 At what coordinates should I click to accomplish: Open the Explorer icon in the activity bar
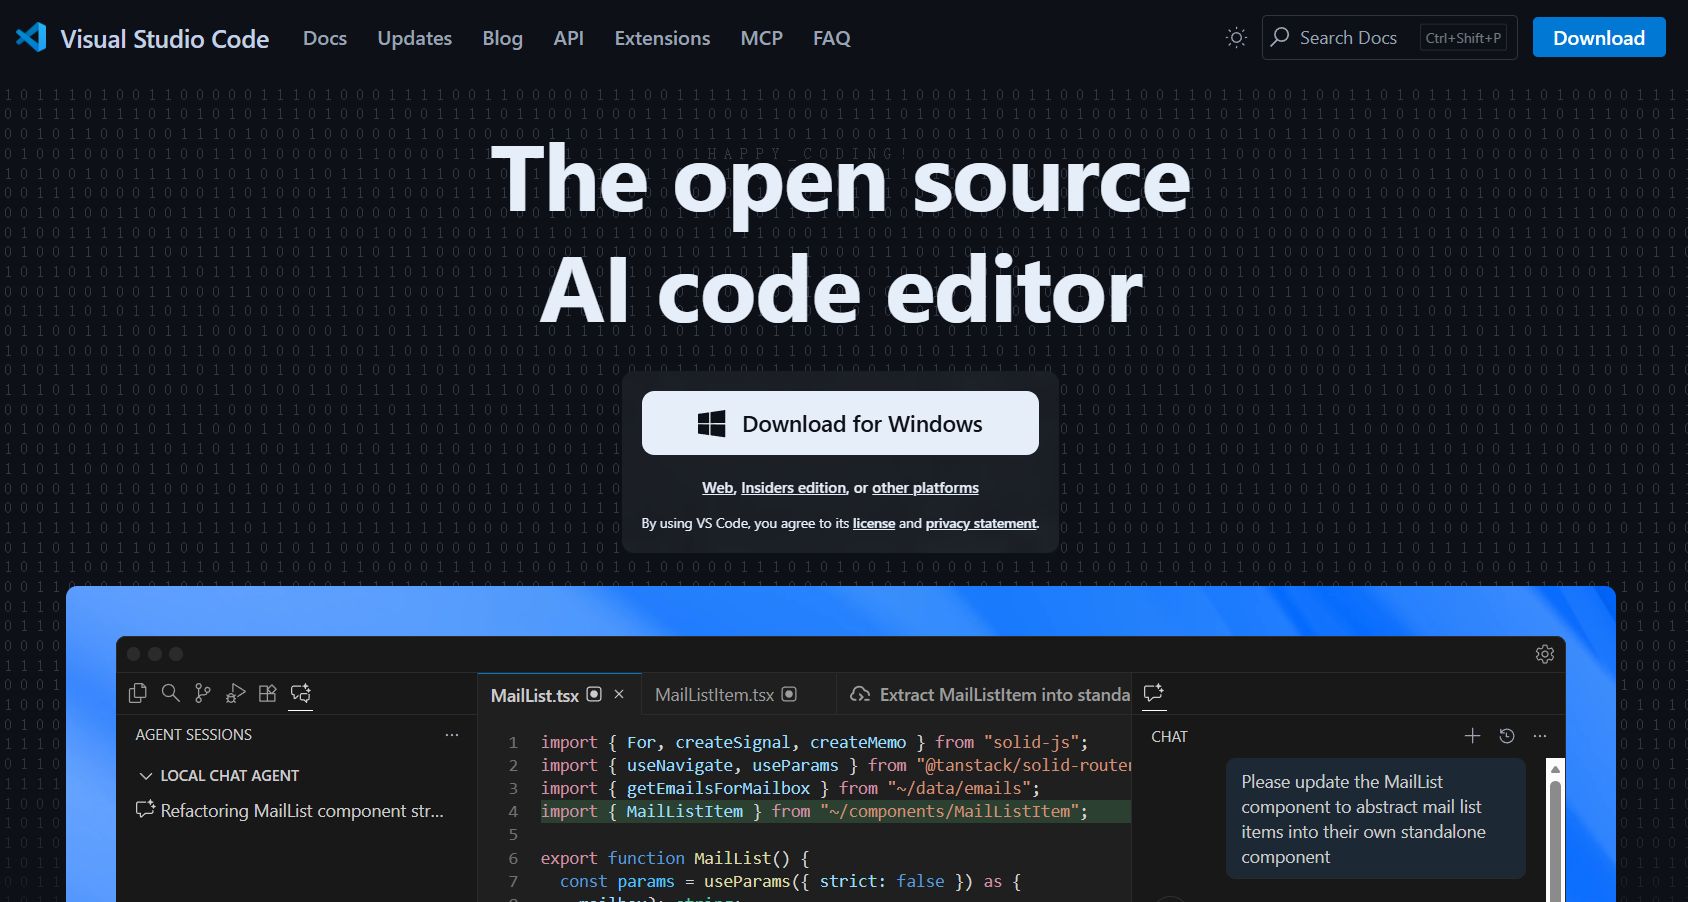138,693
